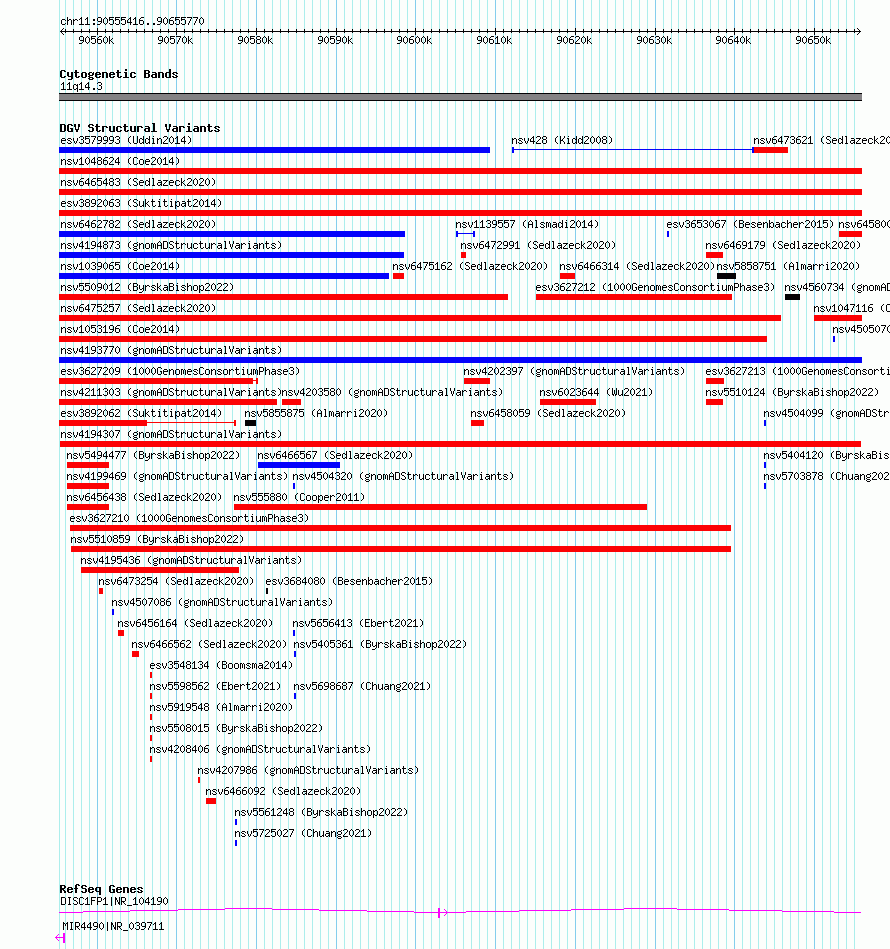Screen dimensions: 890x949
Task: Open nsv6475257 (Sedlazeck2020) label
Action: [138, 309]
